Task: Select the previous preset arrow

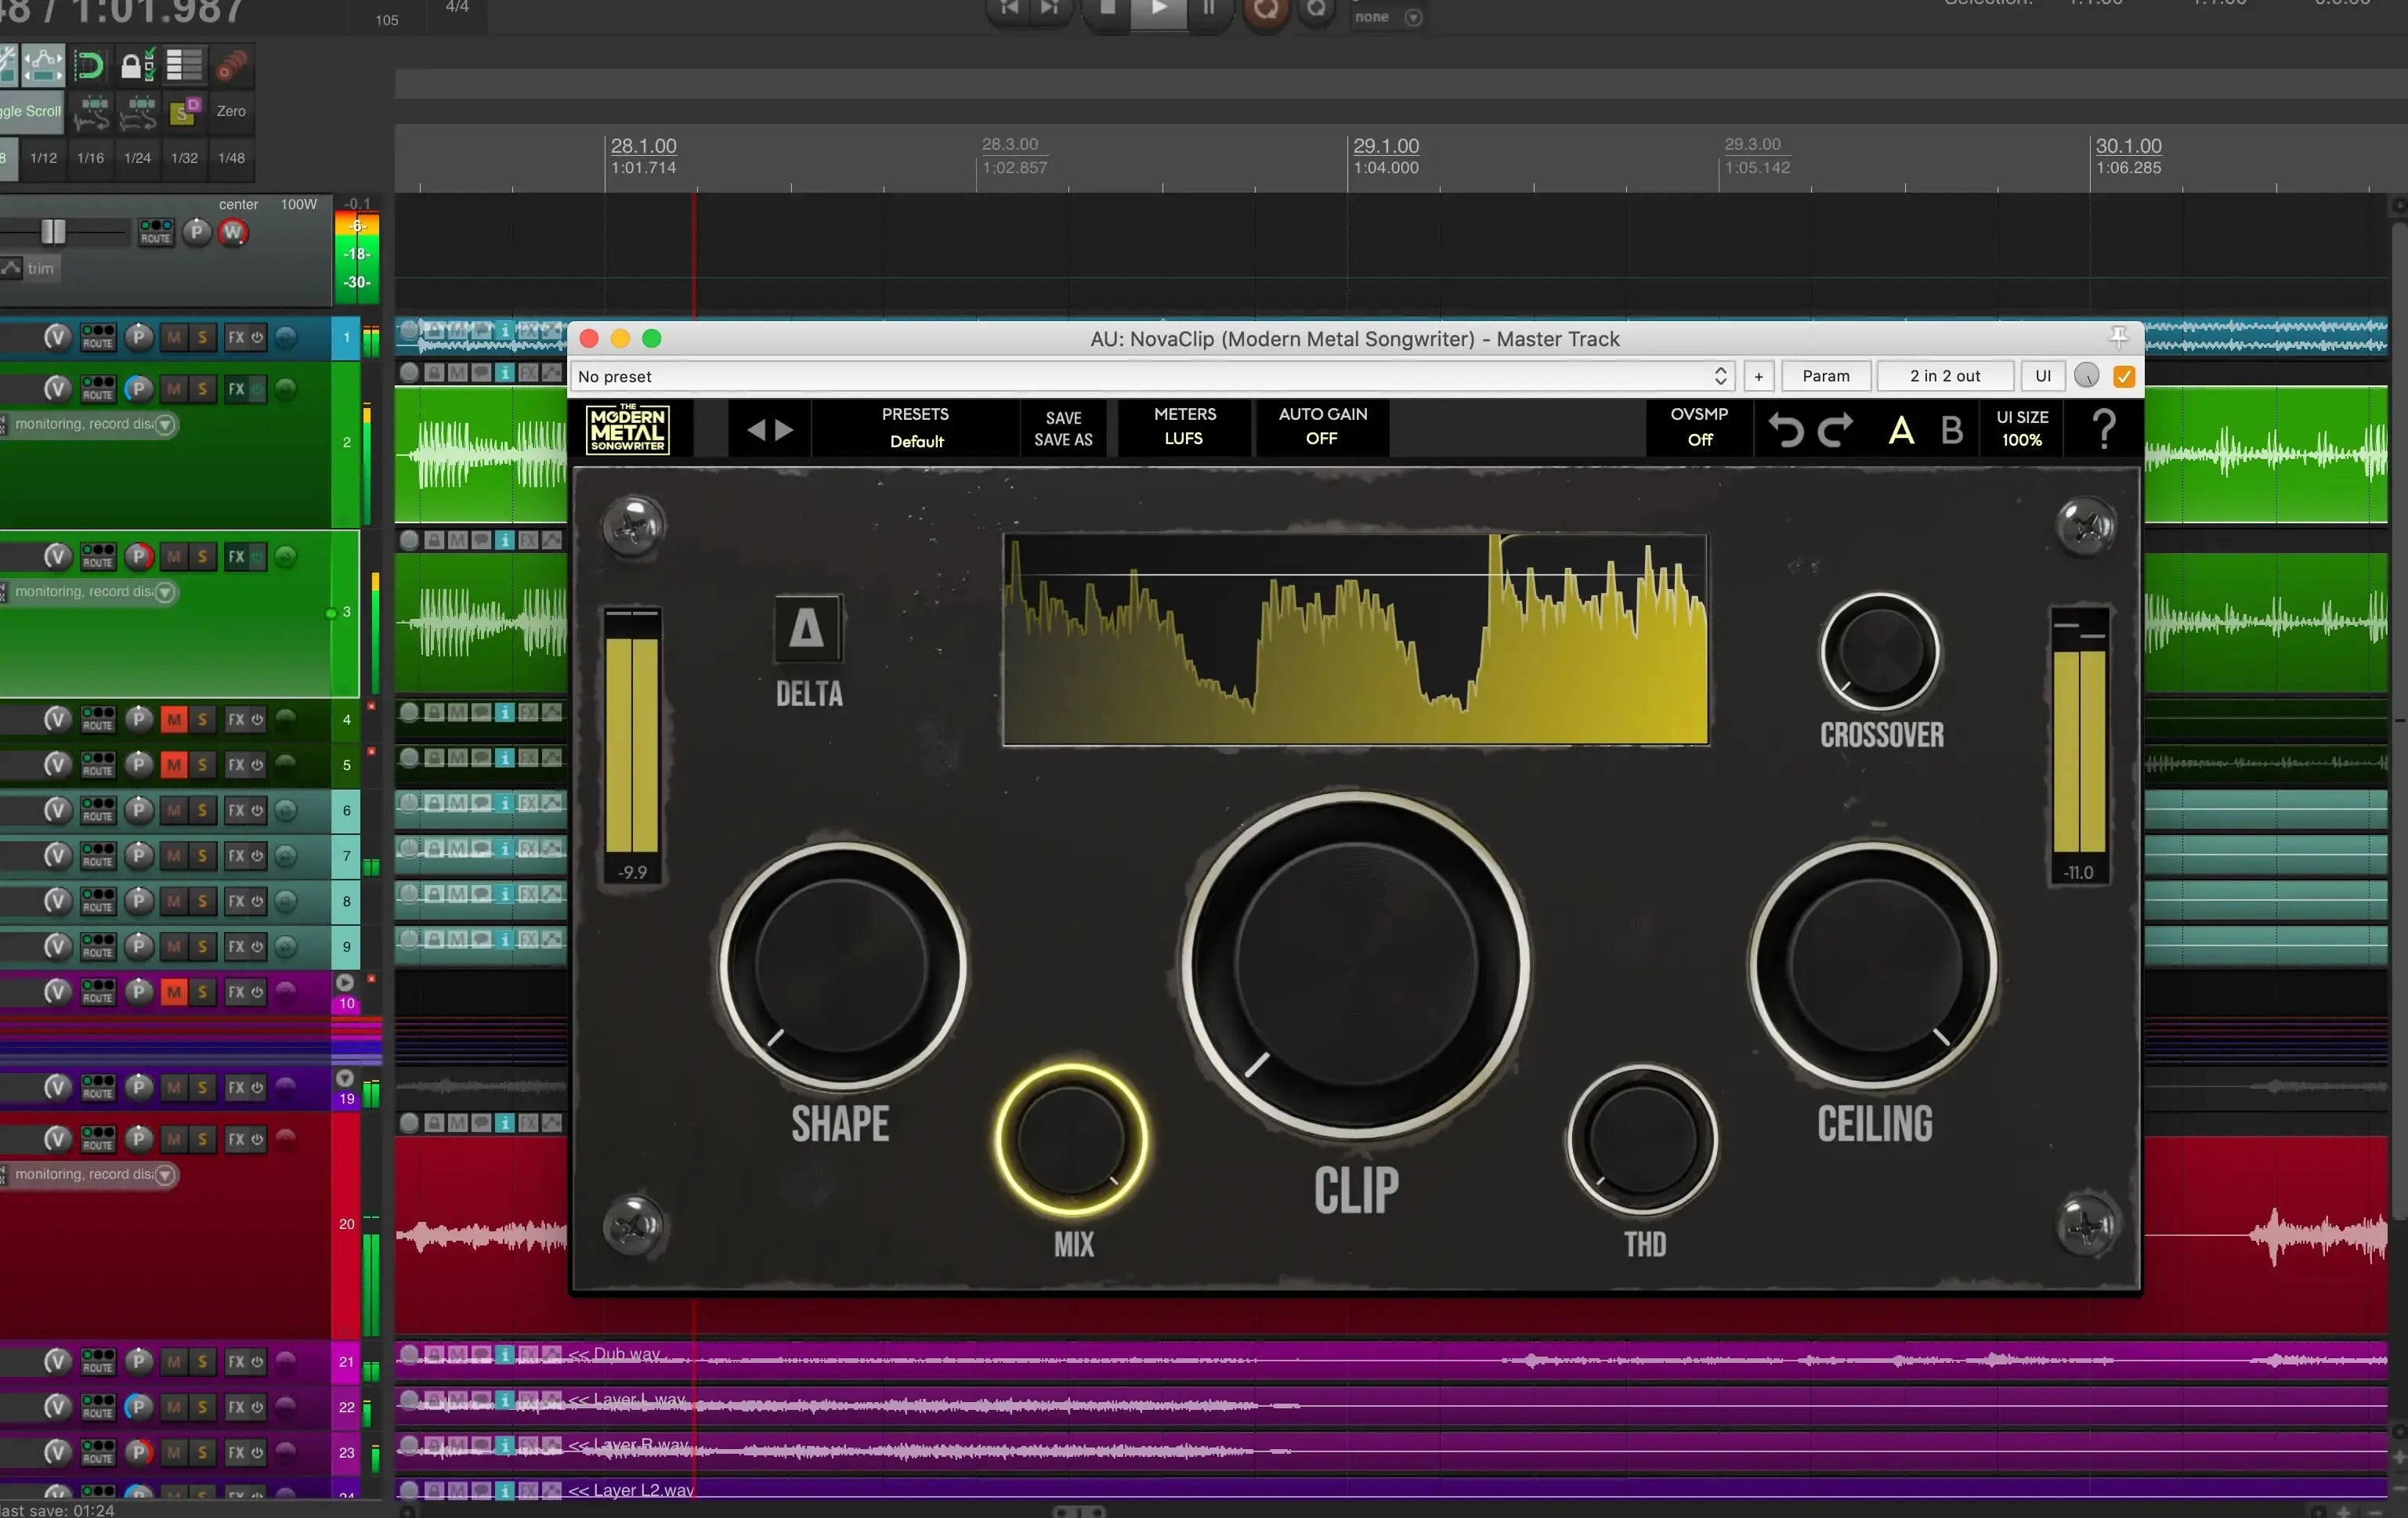Action: [756, 430]
